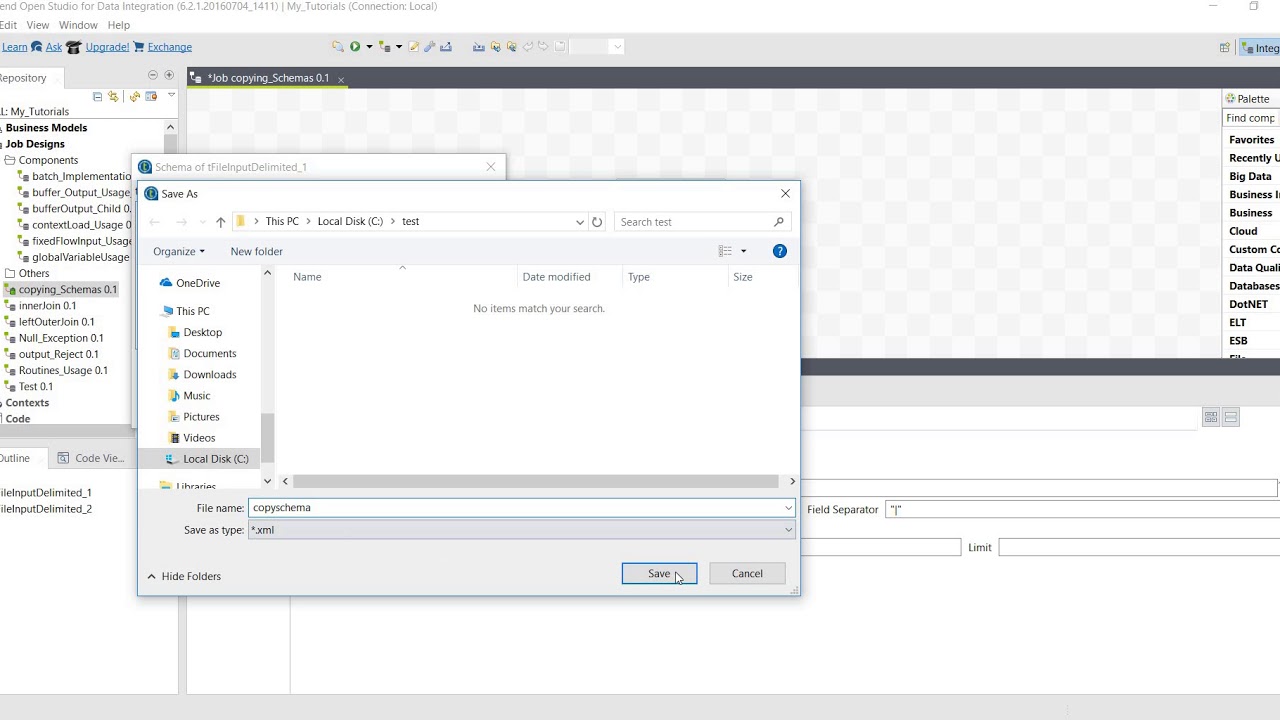The image size is (1280, 720).
Task: Switch to the Code Viewer tab
Action: [x=92, y=458]
